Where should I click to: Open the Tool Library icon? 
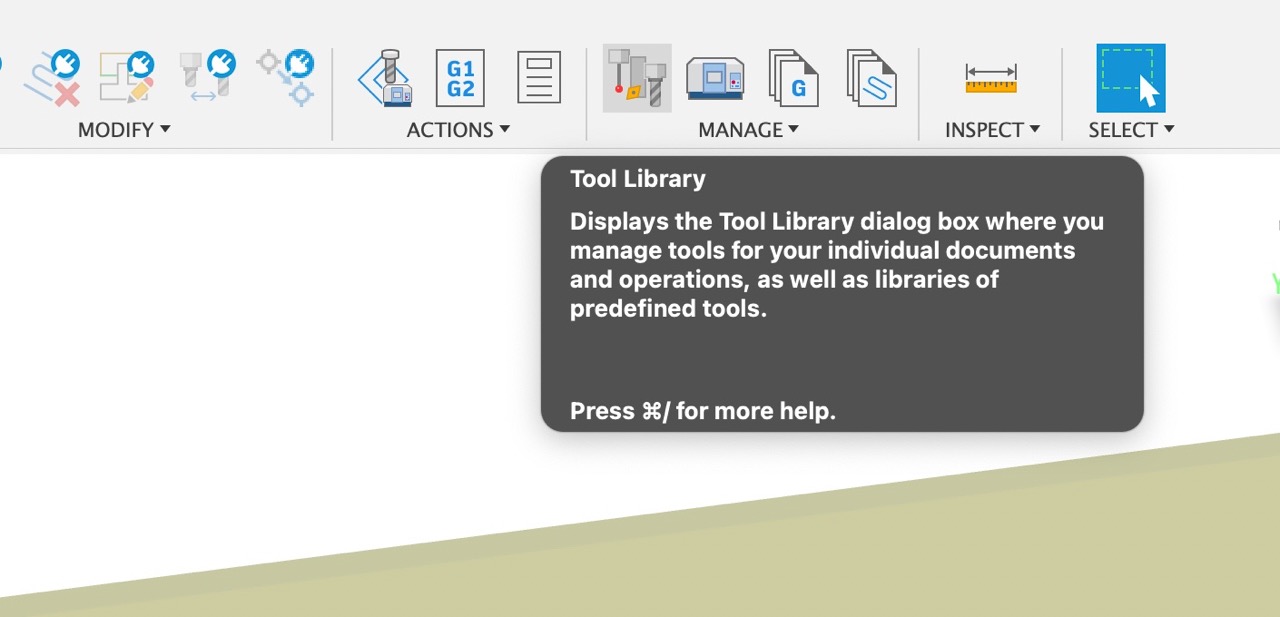[x=637, y=78]
